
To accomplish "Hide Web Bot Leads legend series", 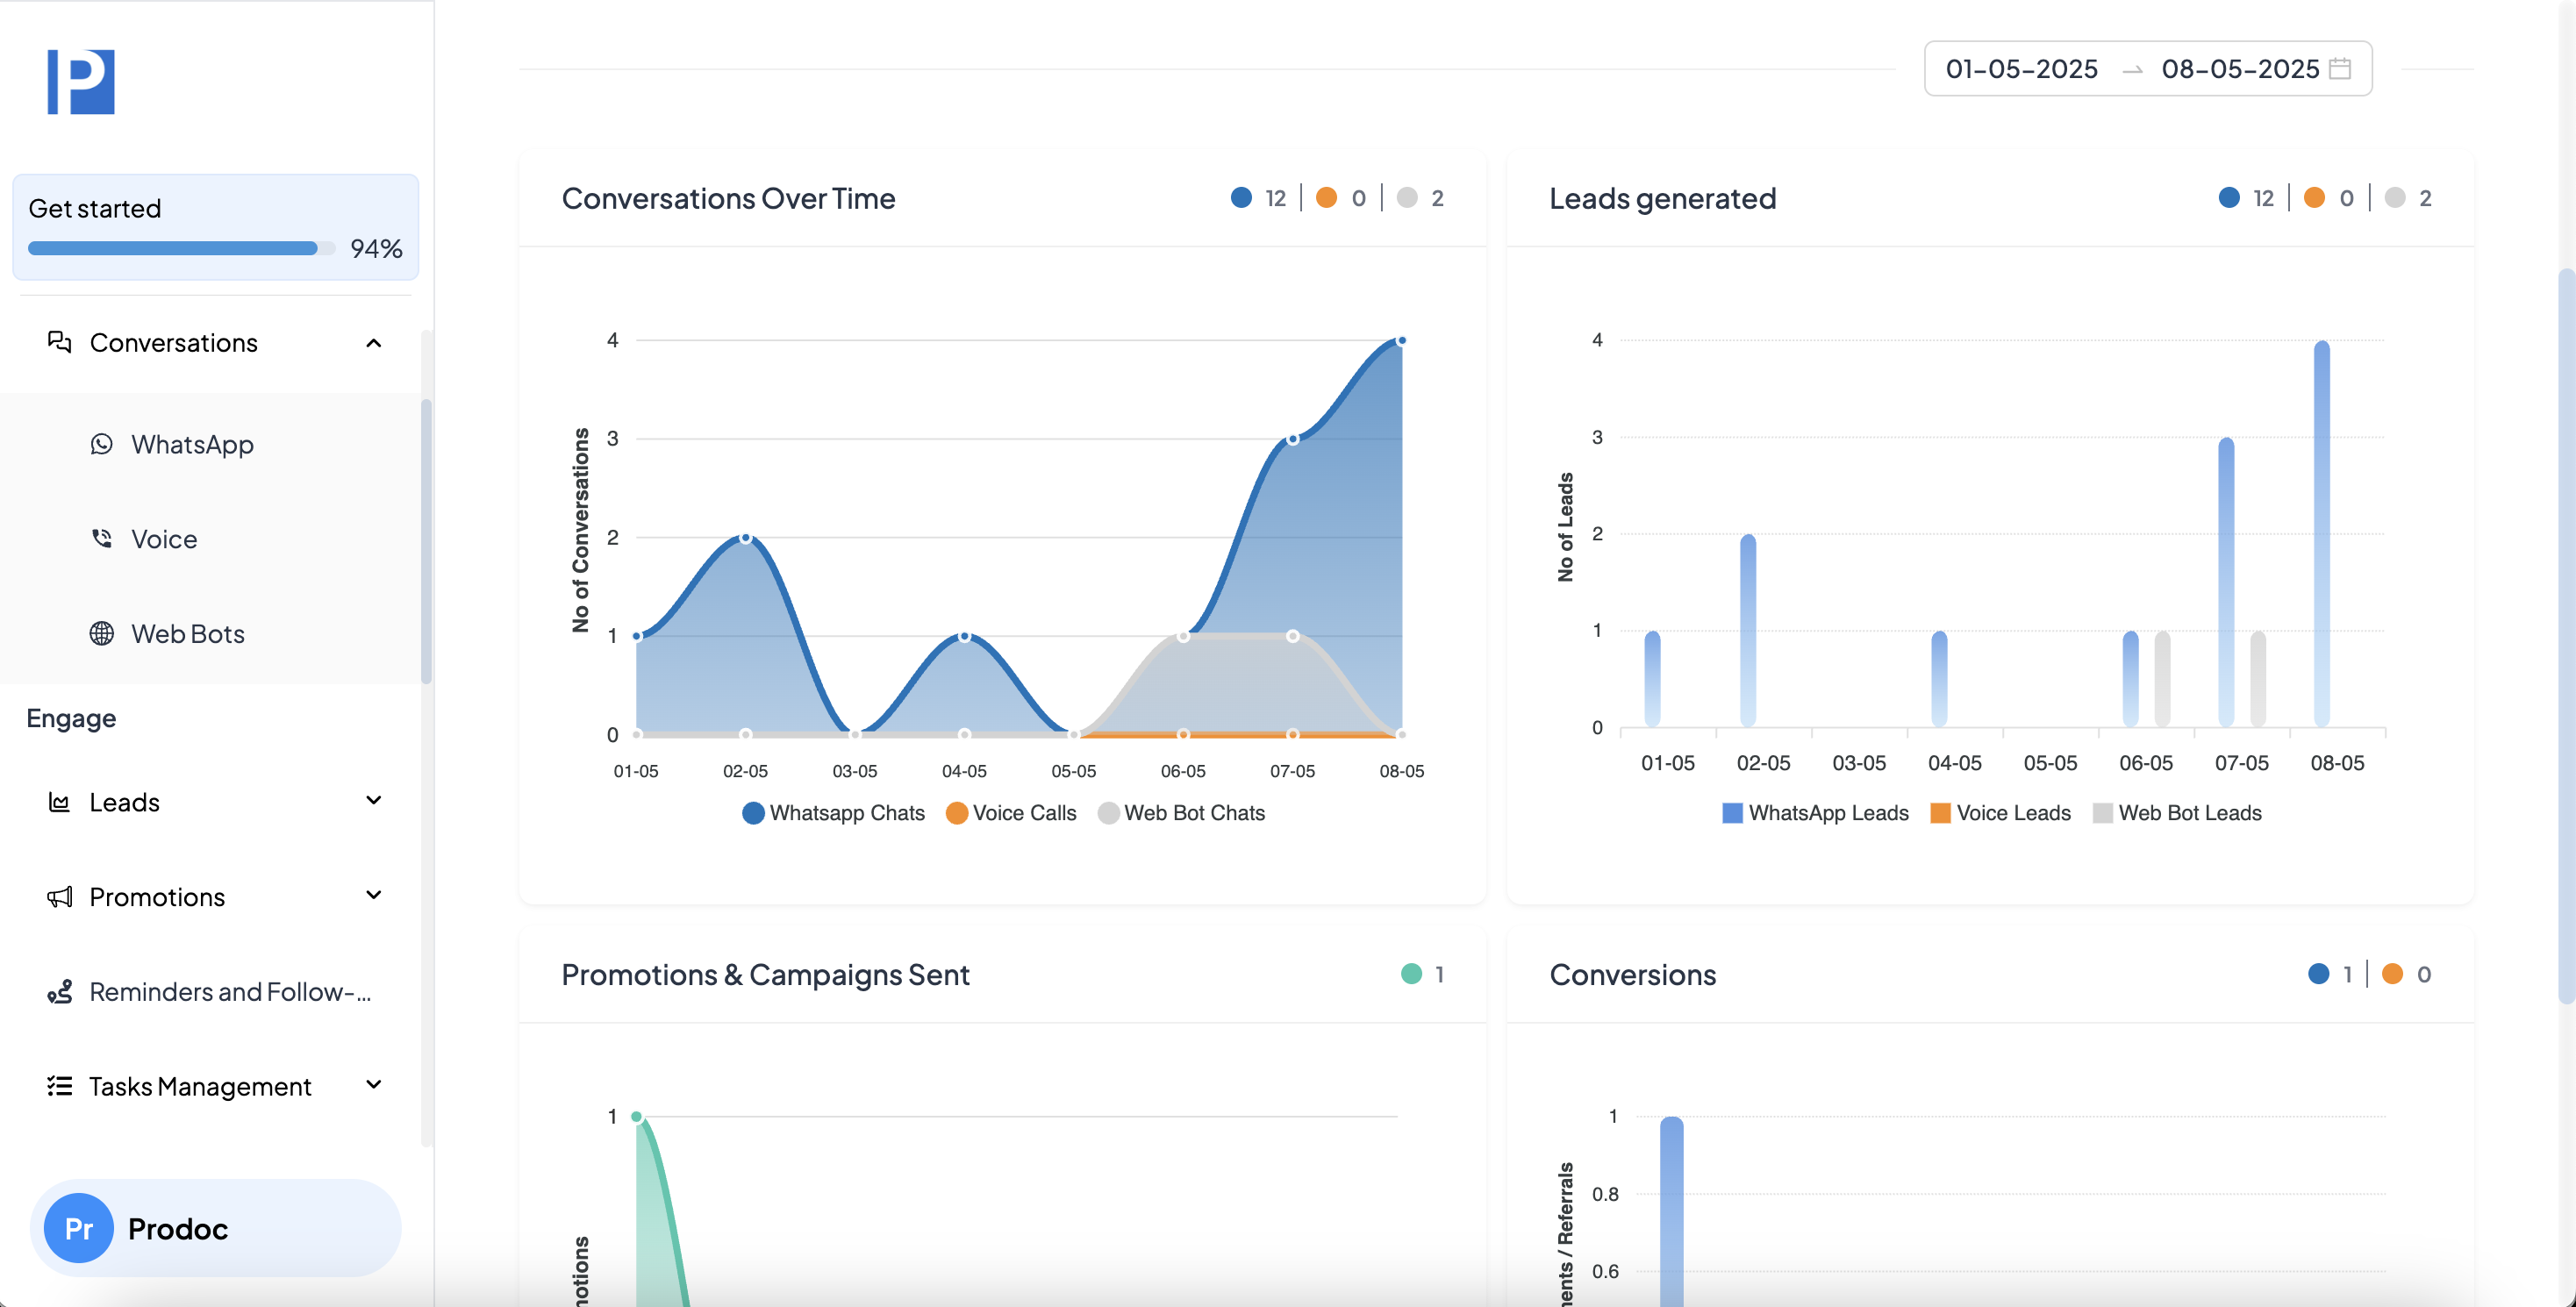I will coord(2176,813).
